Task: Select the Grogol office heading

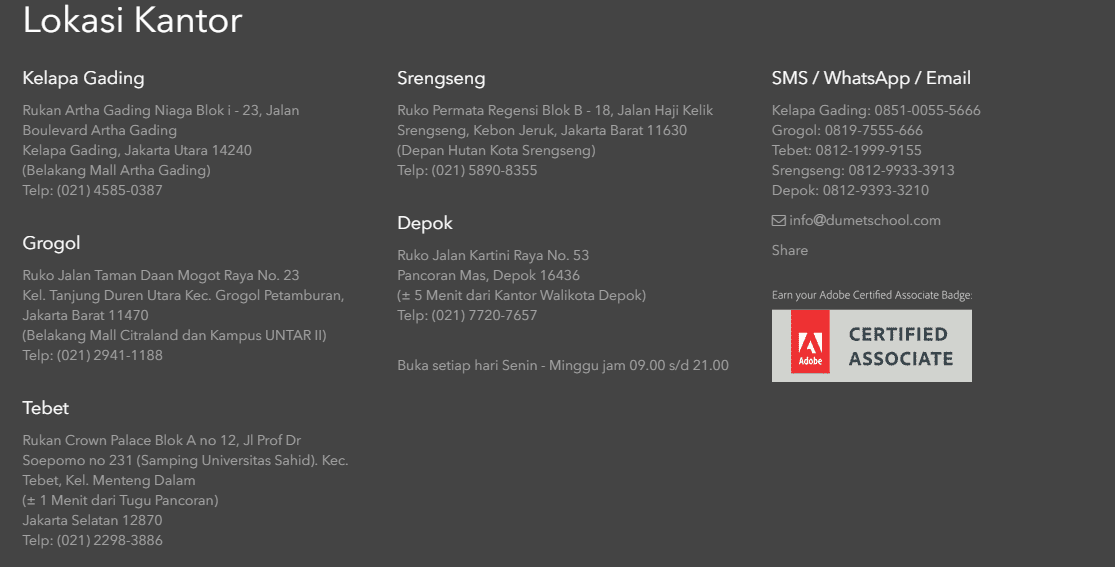Action: (51, 243)
